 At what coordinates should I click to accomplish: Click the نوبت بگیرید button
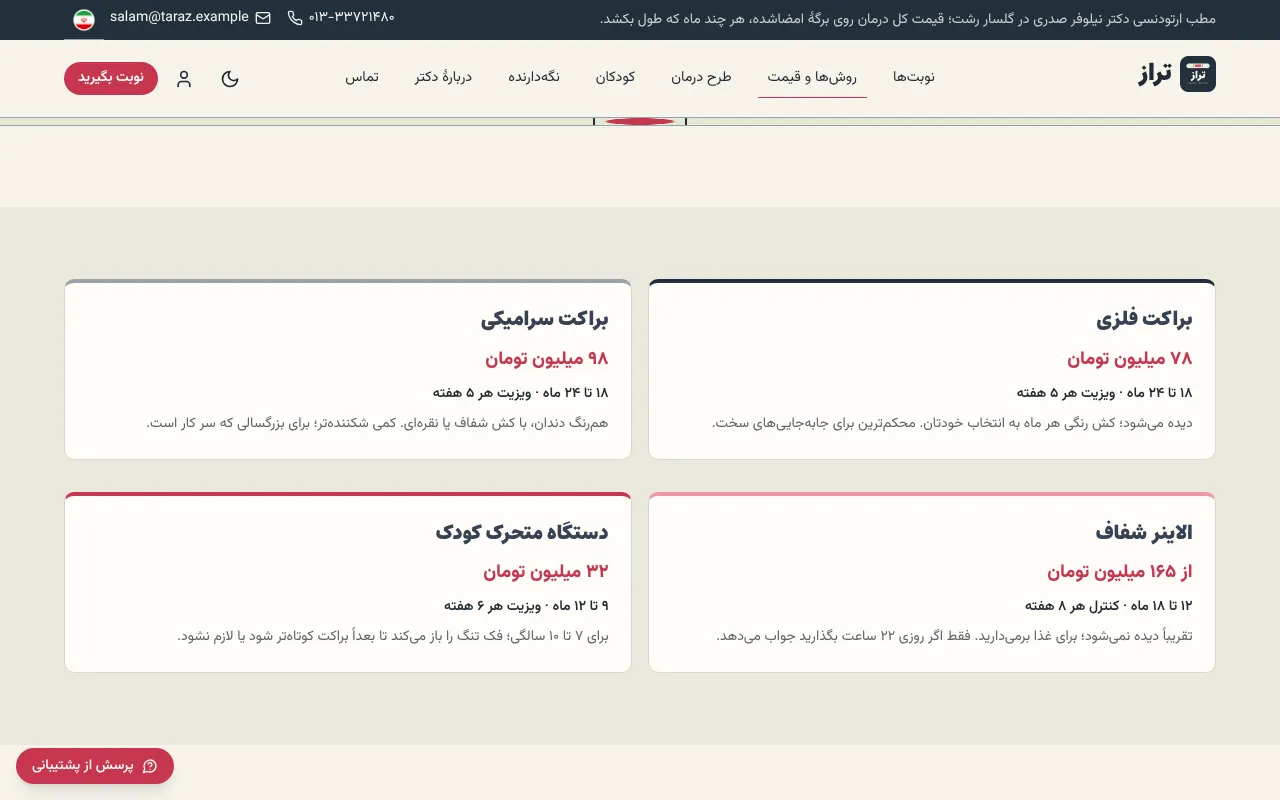(111, 78)
